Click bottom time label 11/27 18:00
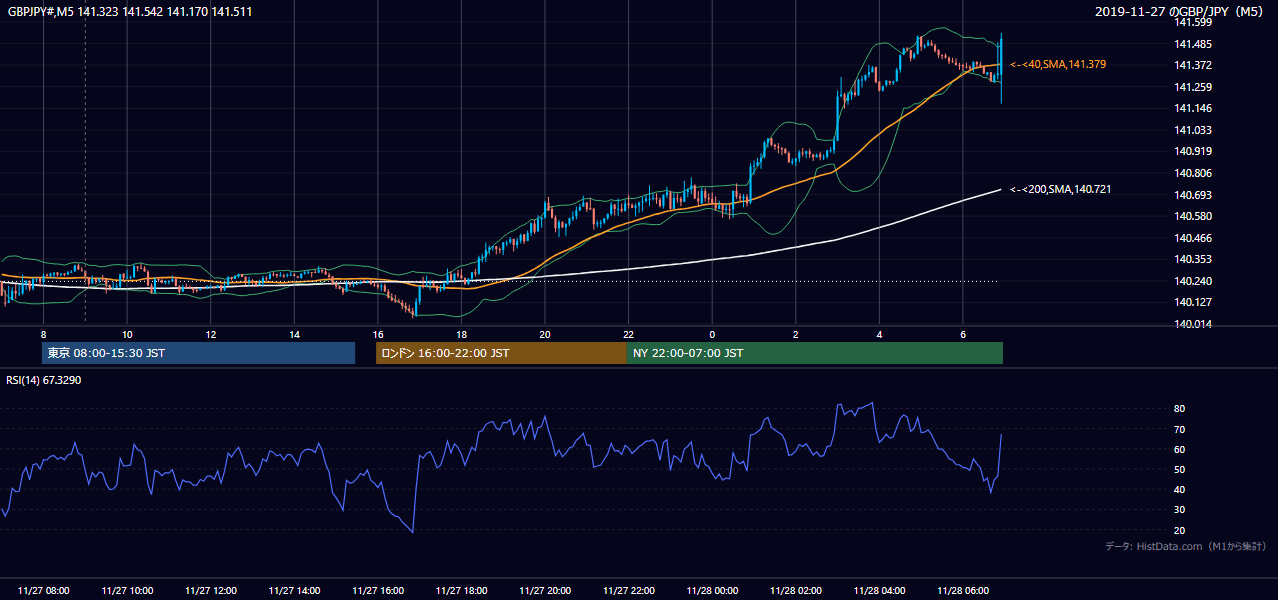The width and height of the screenshot is (1278, 600). [461, 590]
